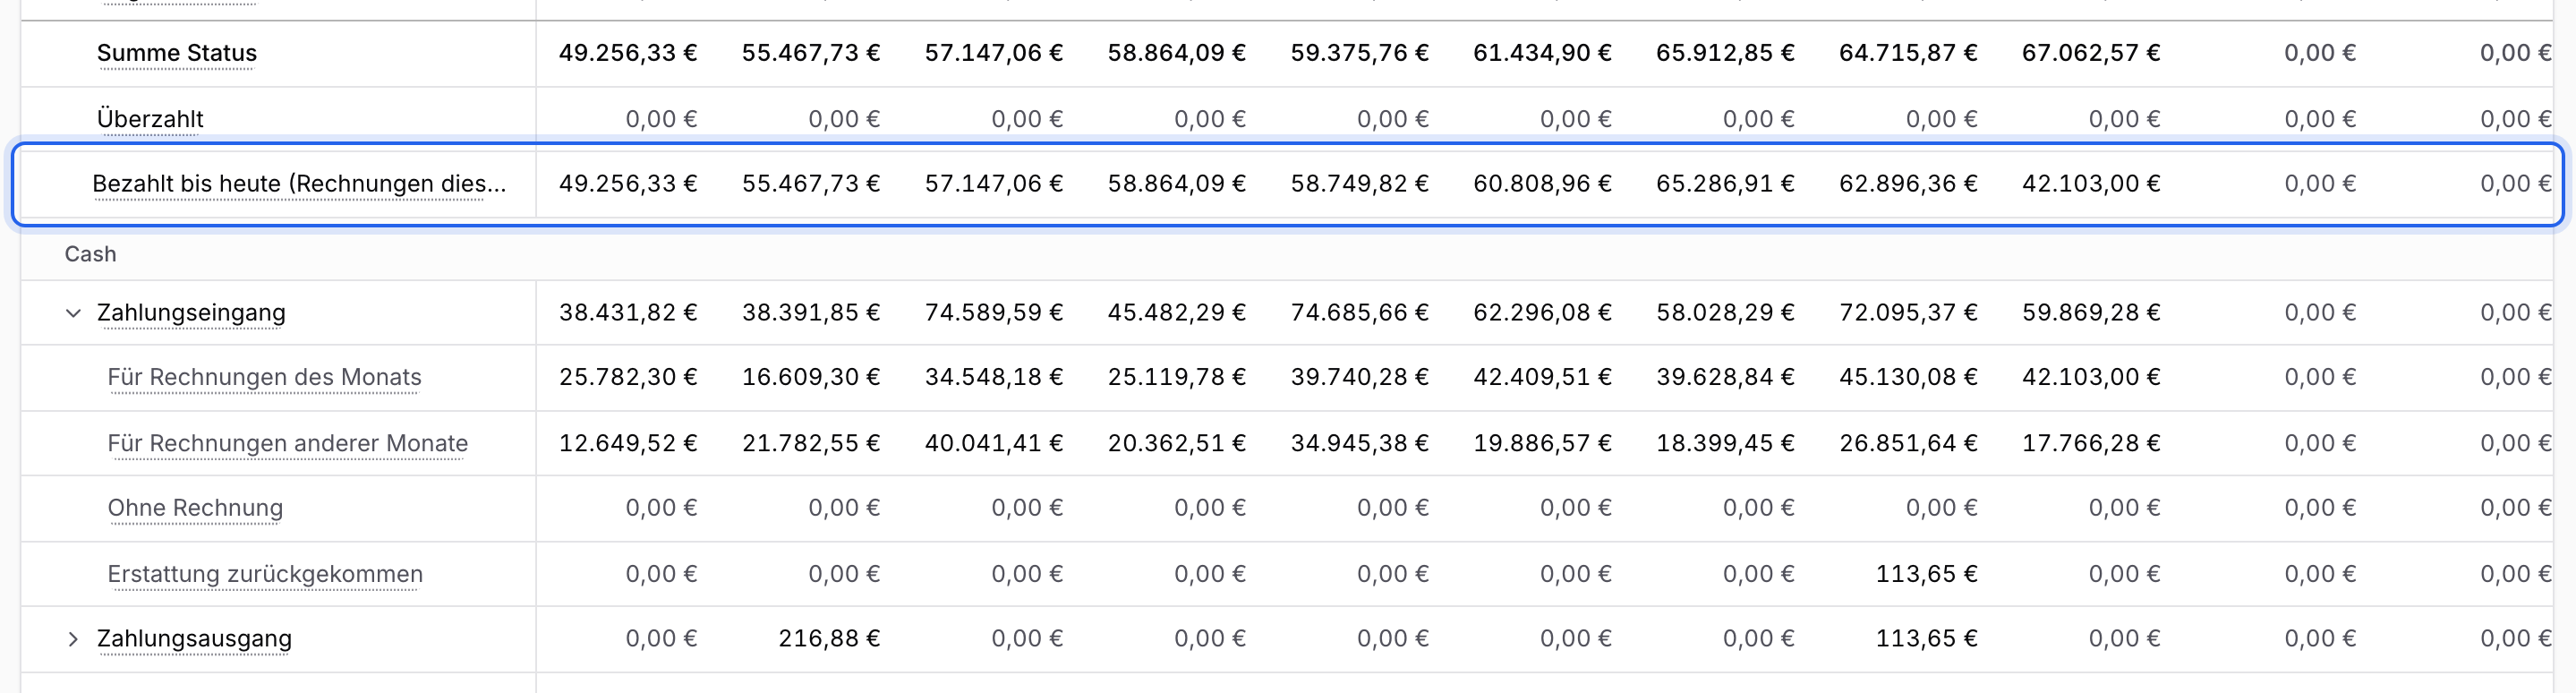Open the Zahlungseingang label
Viewport: 2576px width, 693px height.
(x=191, y=313)
